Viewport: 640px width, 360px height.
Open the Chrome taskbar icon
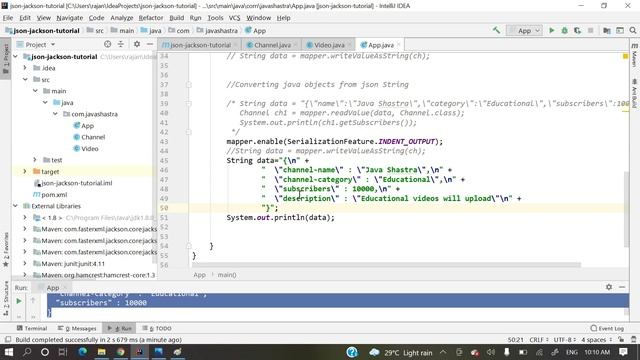pos(121,352)
